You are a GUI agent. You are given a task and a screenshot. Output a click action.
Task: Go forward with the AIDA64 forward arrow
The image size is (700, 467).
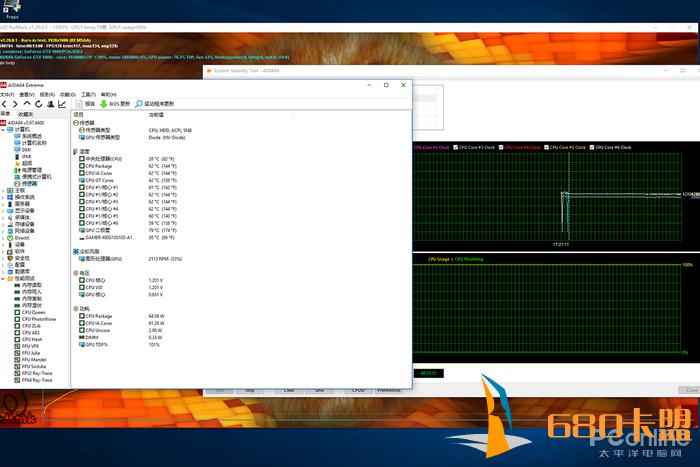pos(16,104)
